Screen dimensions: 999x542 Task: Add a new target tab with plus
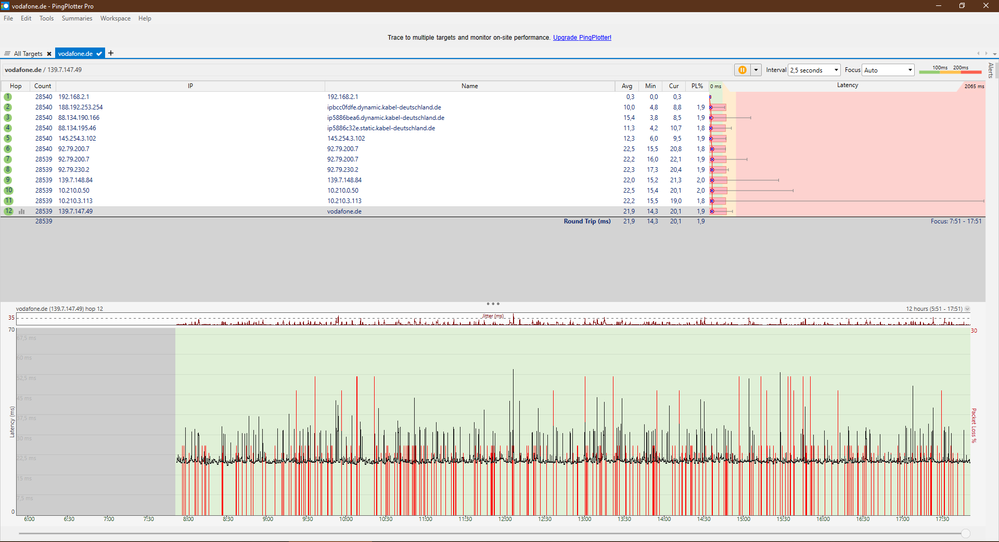(x=111, y=53)
